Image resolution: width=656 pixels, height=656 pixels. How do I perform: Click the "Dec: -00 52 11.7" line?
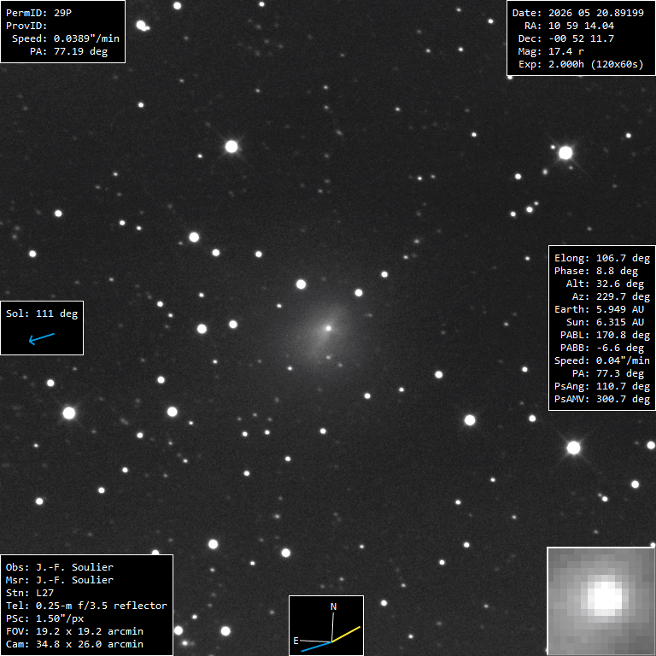pyautogui.click(x=566, y=38)
